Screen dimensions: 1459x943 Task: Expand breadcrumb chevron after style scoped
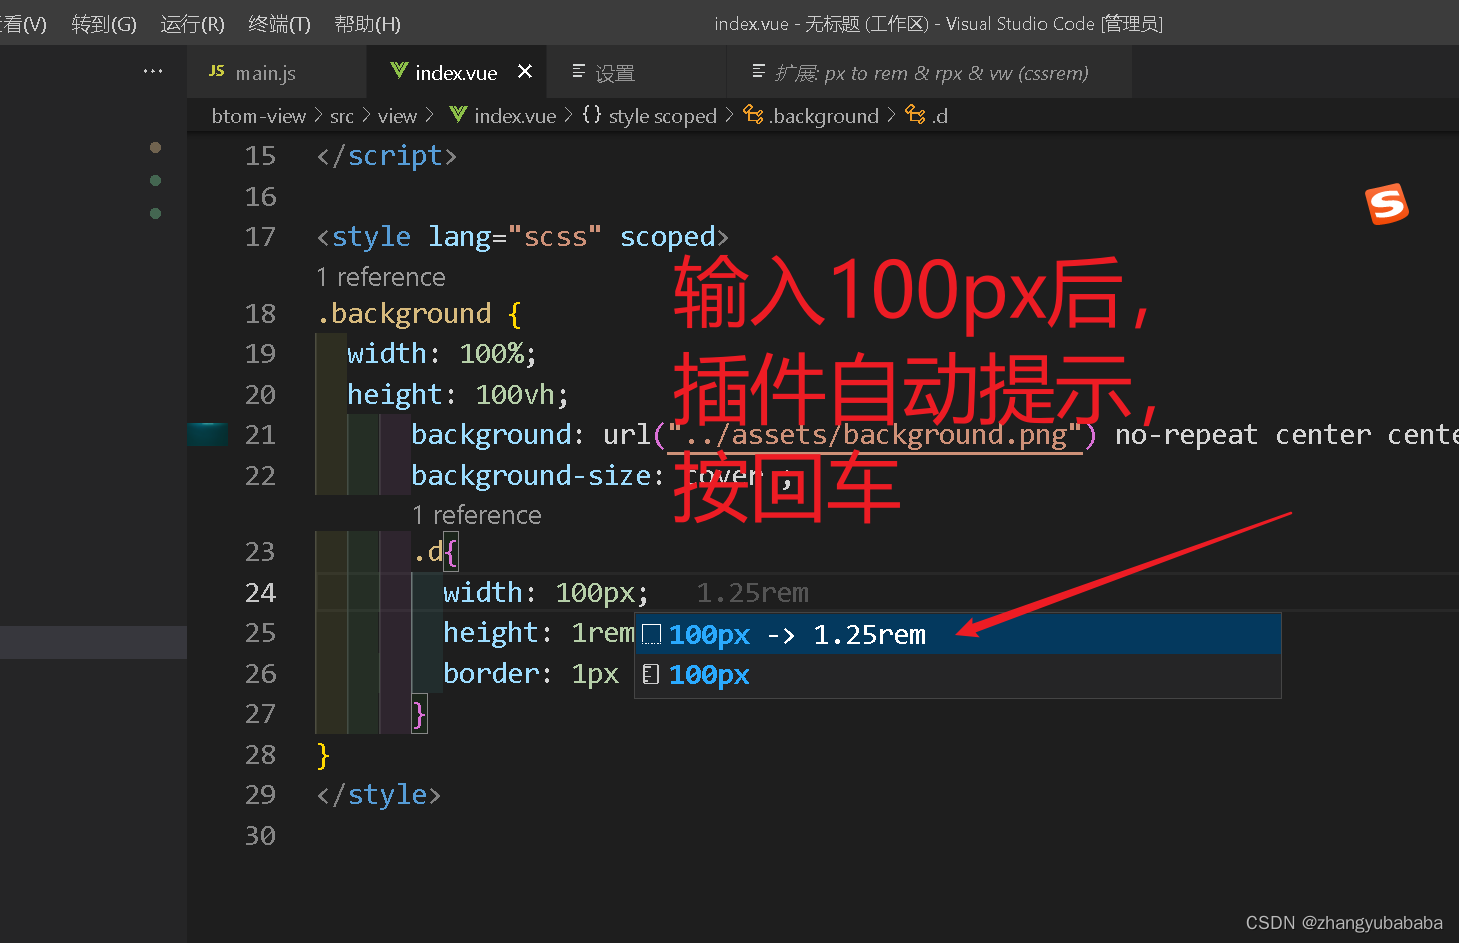(x=729, y=116)
